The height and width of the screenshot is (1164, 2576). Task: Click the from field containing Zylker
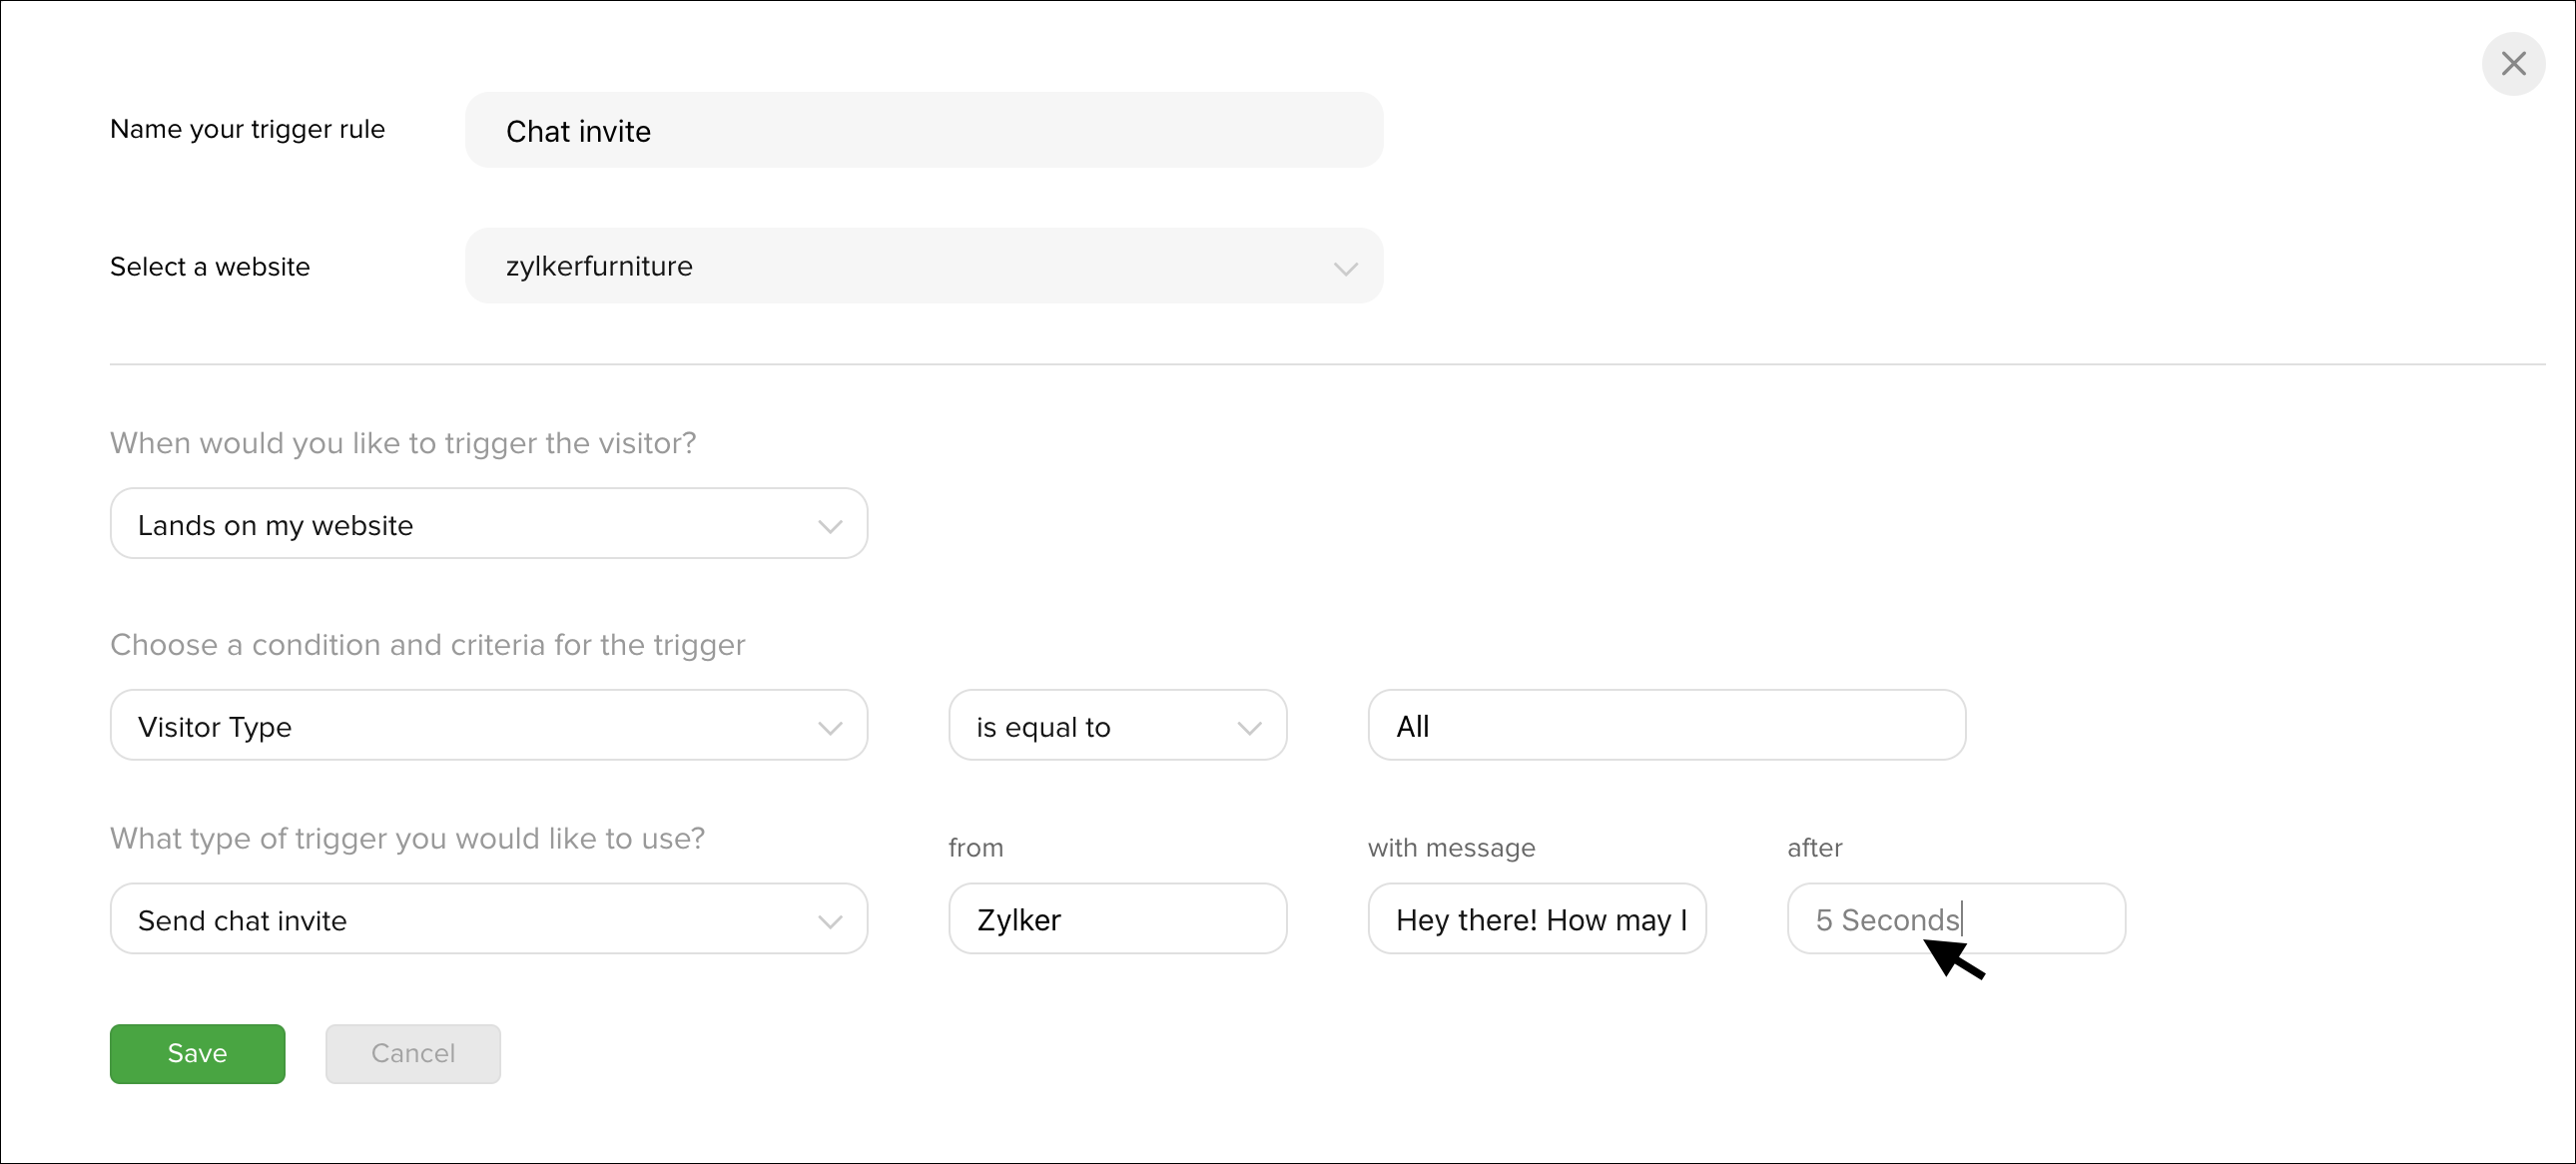click(x=1117, y=918)
